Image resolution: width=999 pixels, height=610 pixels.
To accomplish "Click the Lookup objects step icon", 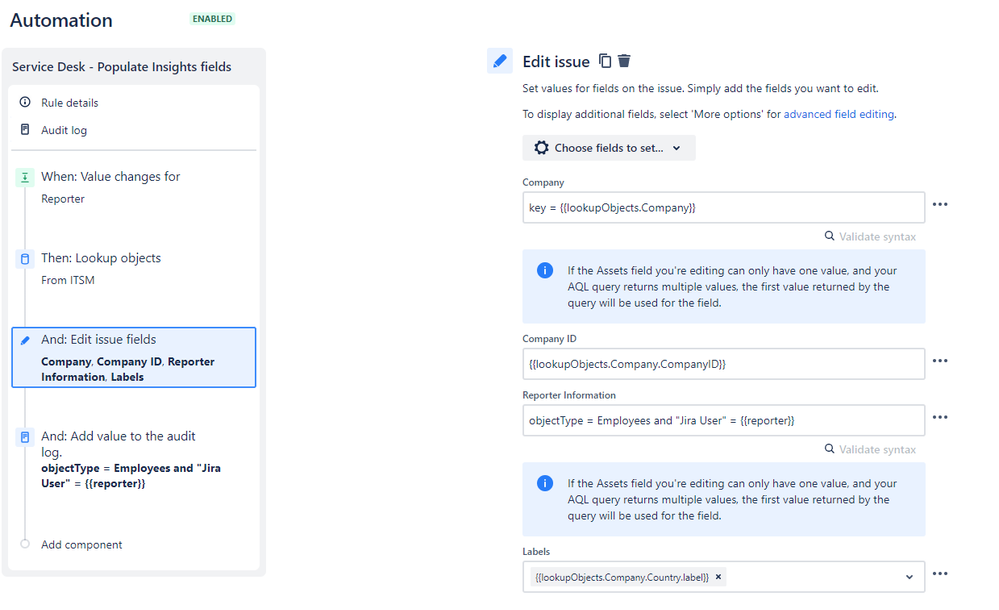I will point(25,259).
